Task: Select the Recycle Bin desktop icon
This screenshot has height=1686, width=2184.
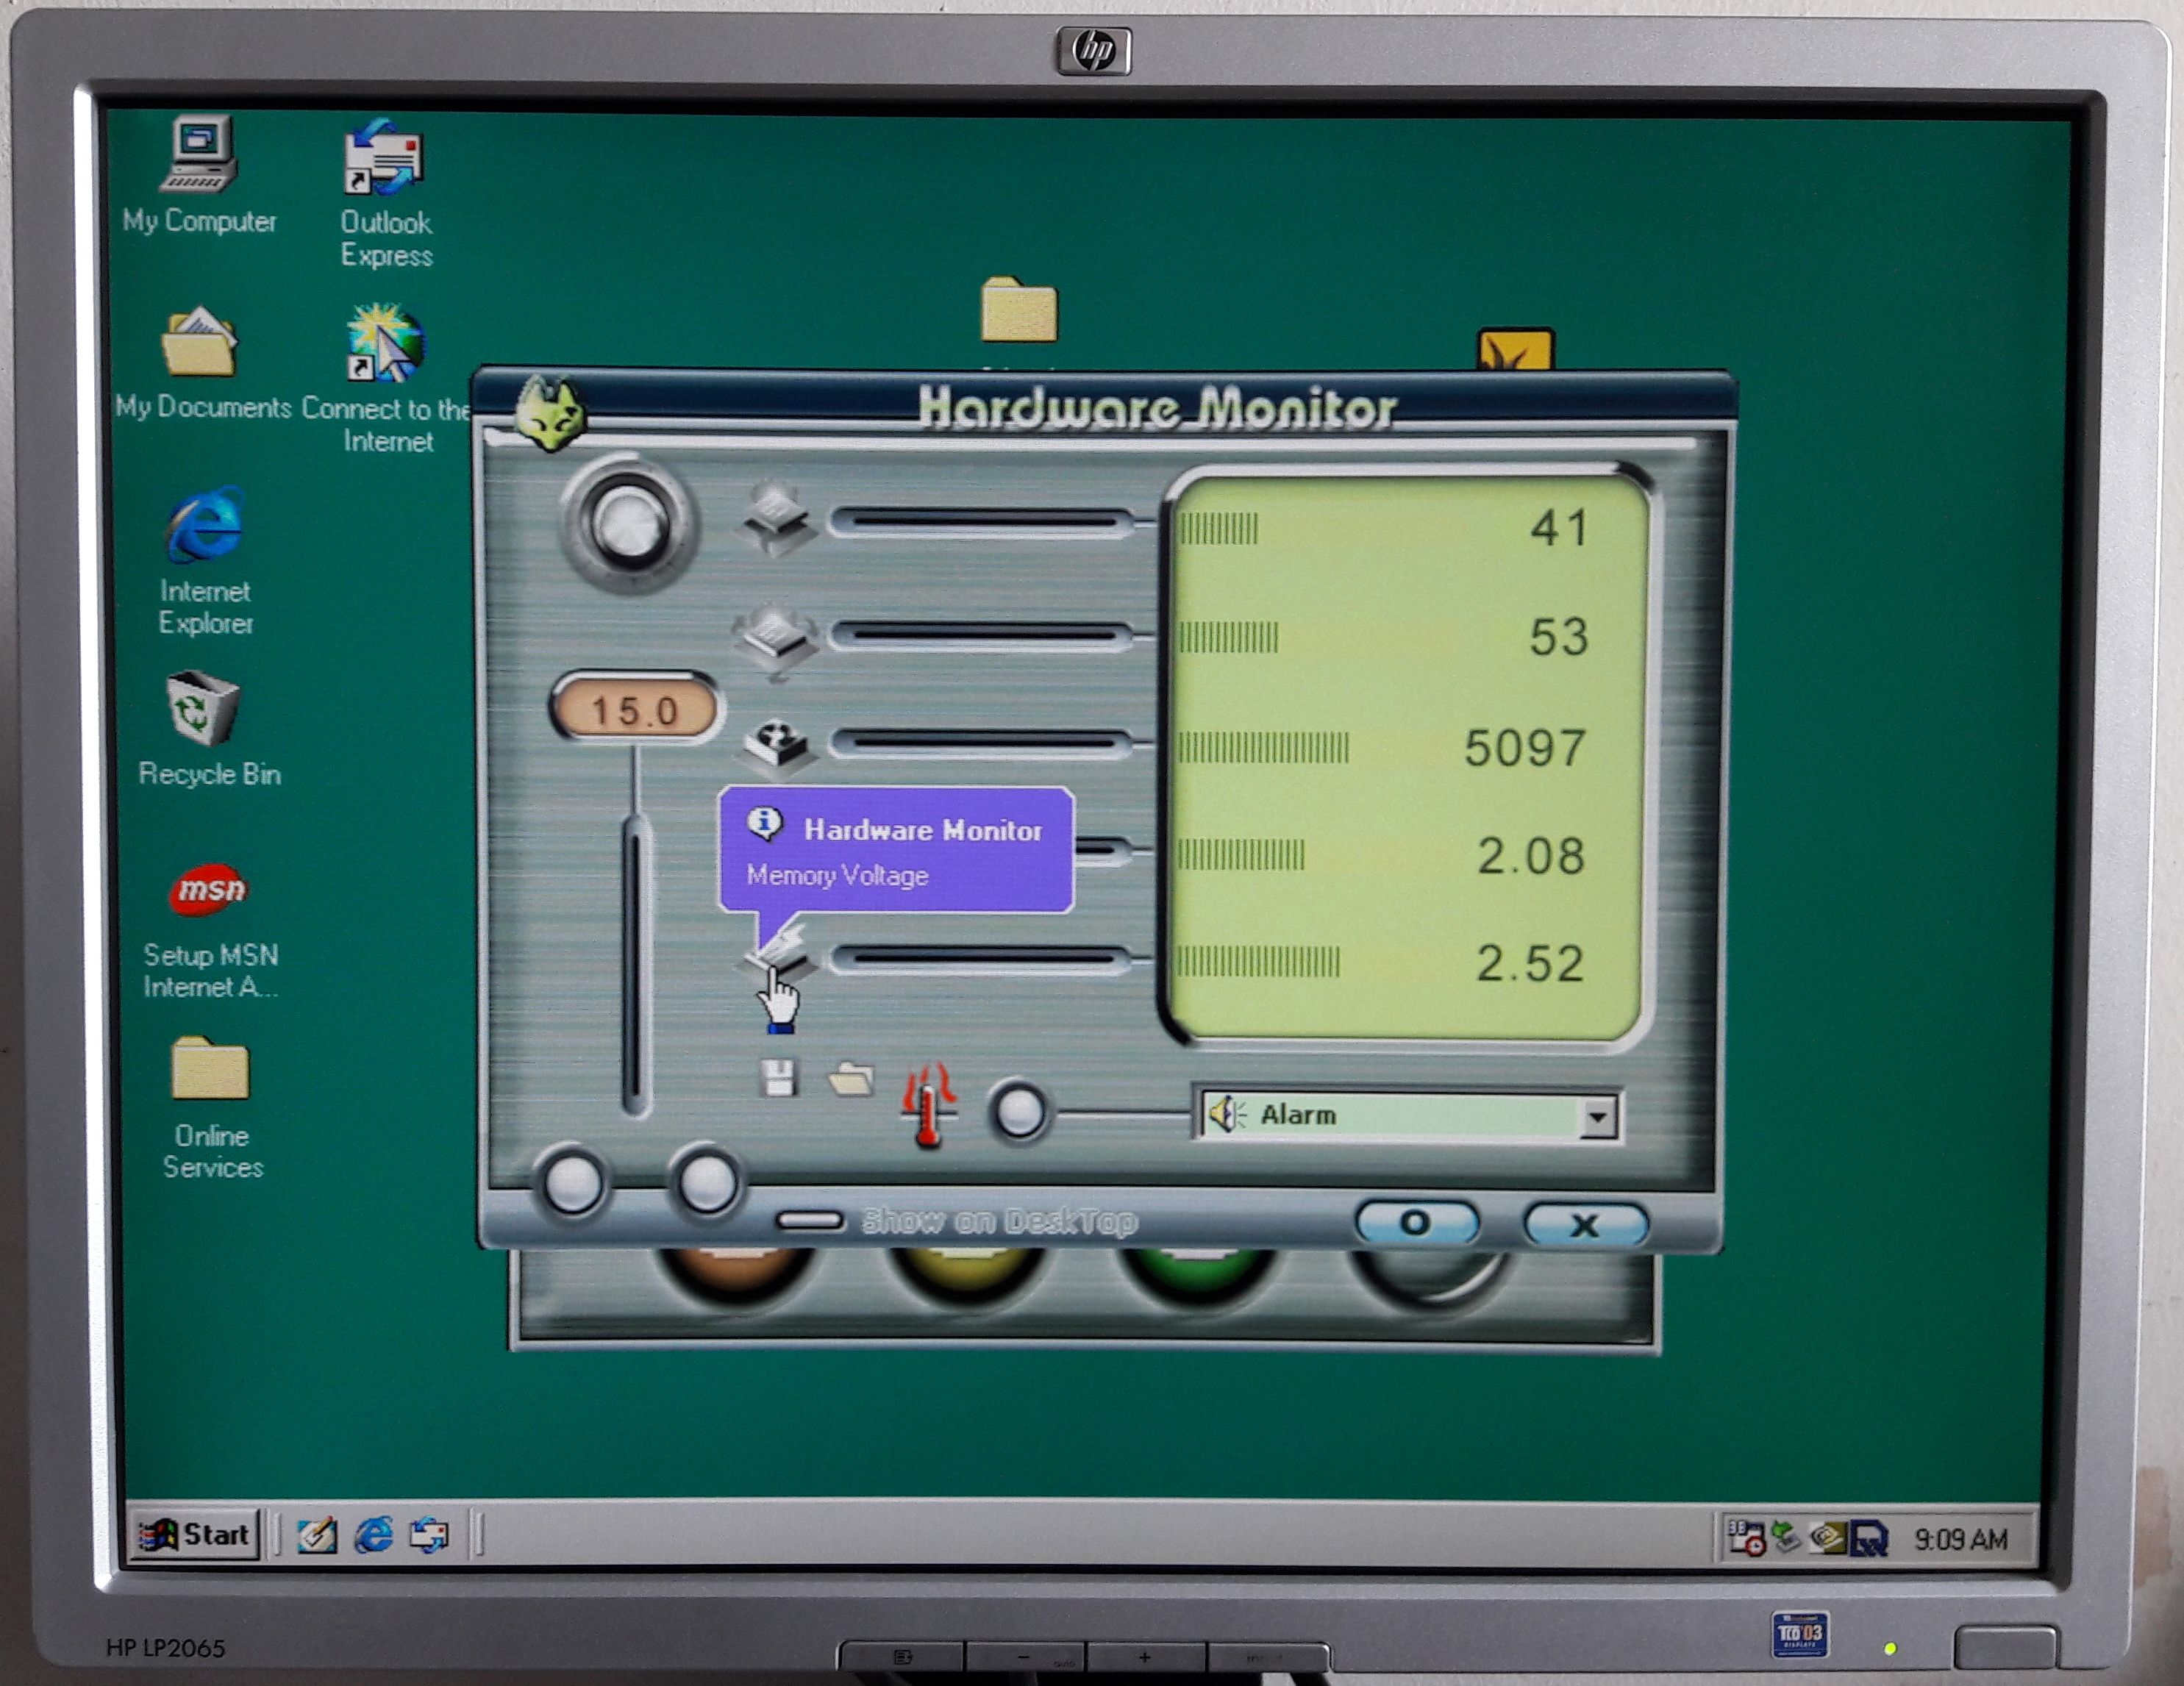Action: [208, 730]
